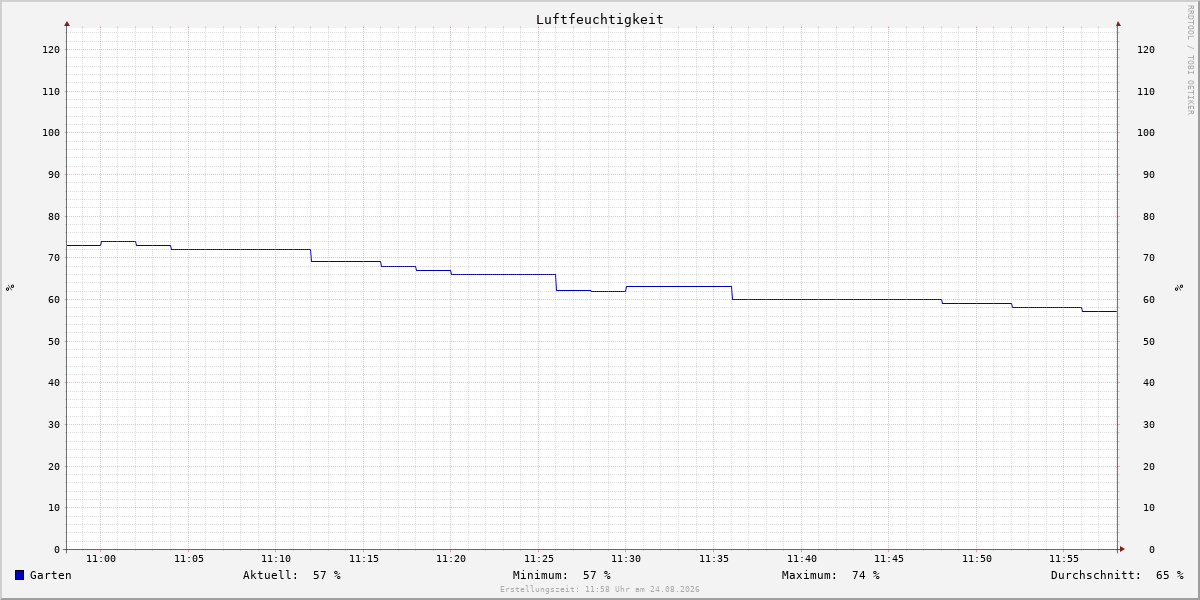The image size is (1200, 600).
Task: Click the Durchschnitt 65 % readout
Action: point(1117,575)
